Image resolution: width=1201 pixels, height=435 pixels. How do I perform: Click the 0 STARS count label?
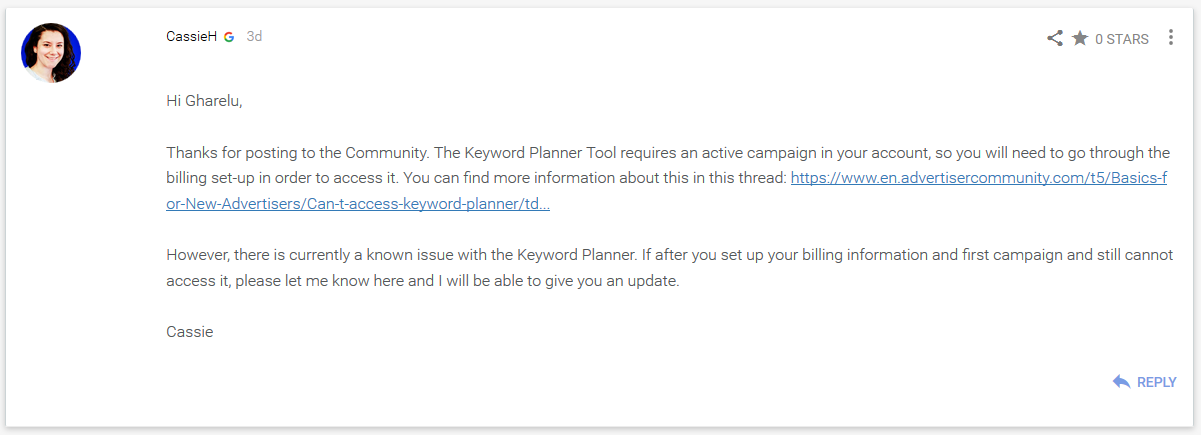coord(1122,39)
